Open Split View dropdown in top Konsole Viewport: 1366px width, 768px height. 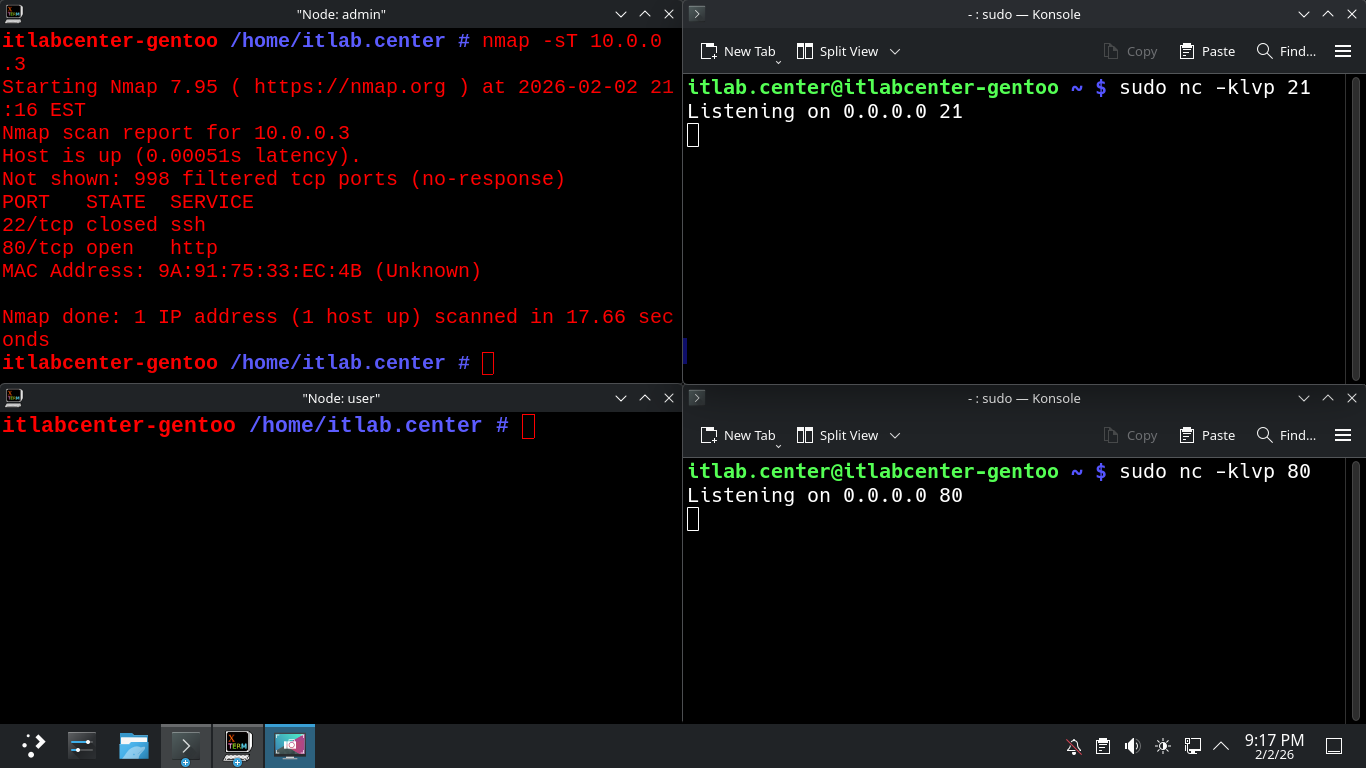tap(895, 51)
